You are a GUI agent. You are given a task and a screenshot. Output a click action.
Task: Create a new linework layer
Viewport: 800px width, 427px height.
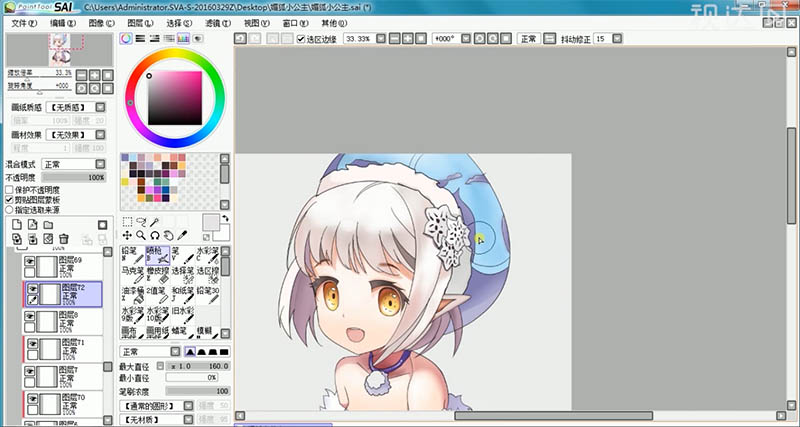pyautogui.click(x=33, y=224)
